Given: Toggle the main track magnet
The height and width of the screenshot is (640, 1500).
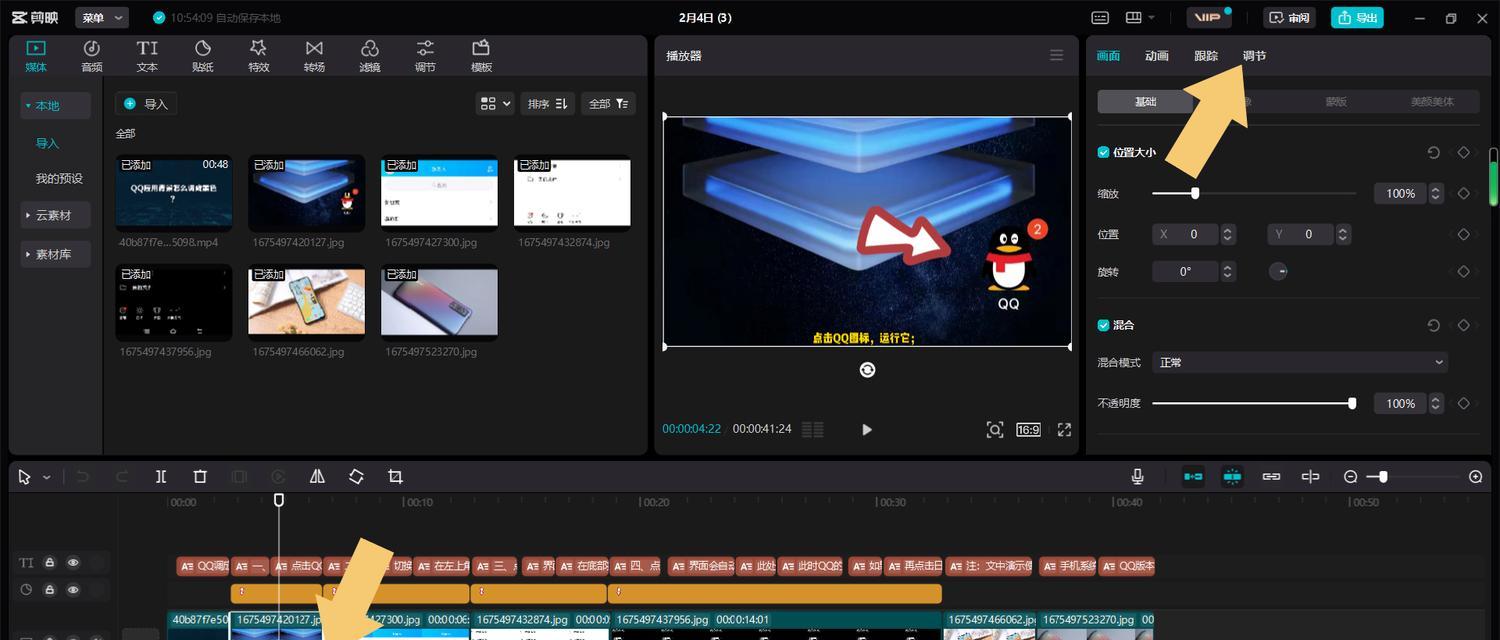Looking at the screenshot, I should (1193, 477).
